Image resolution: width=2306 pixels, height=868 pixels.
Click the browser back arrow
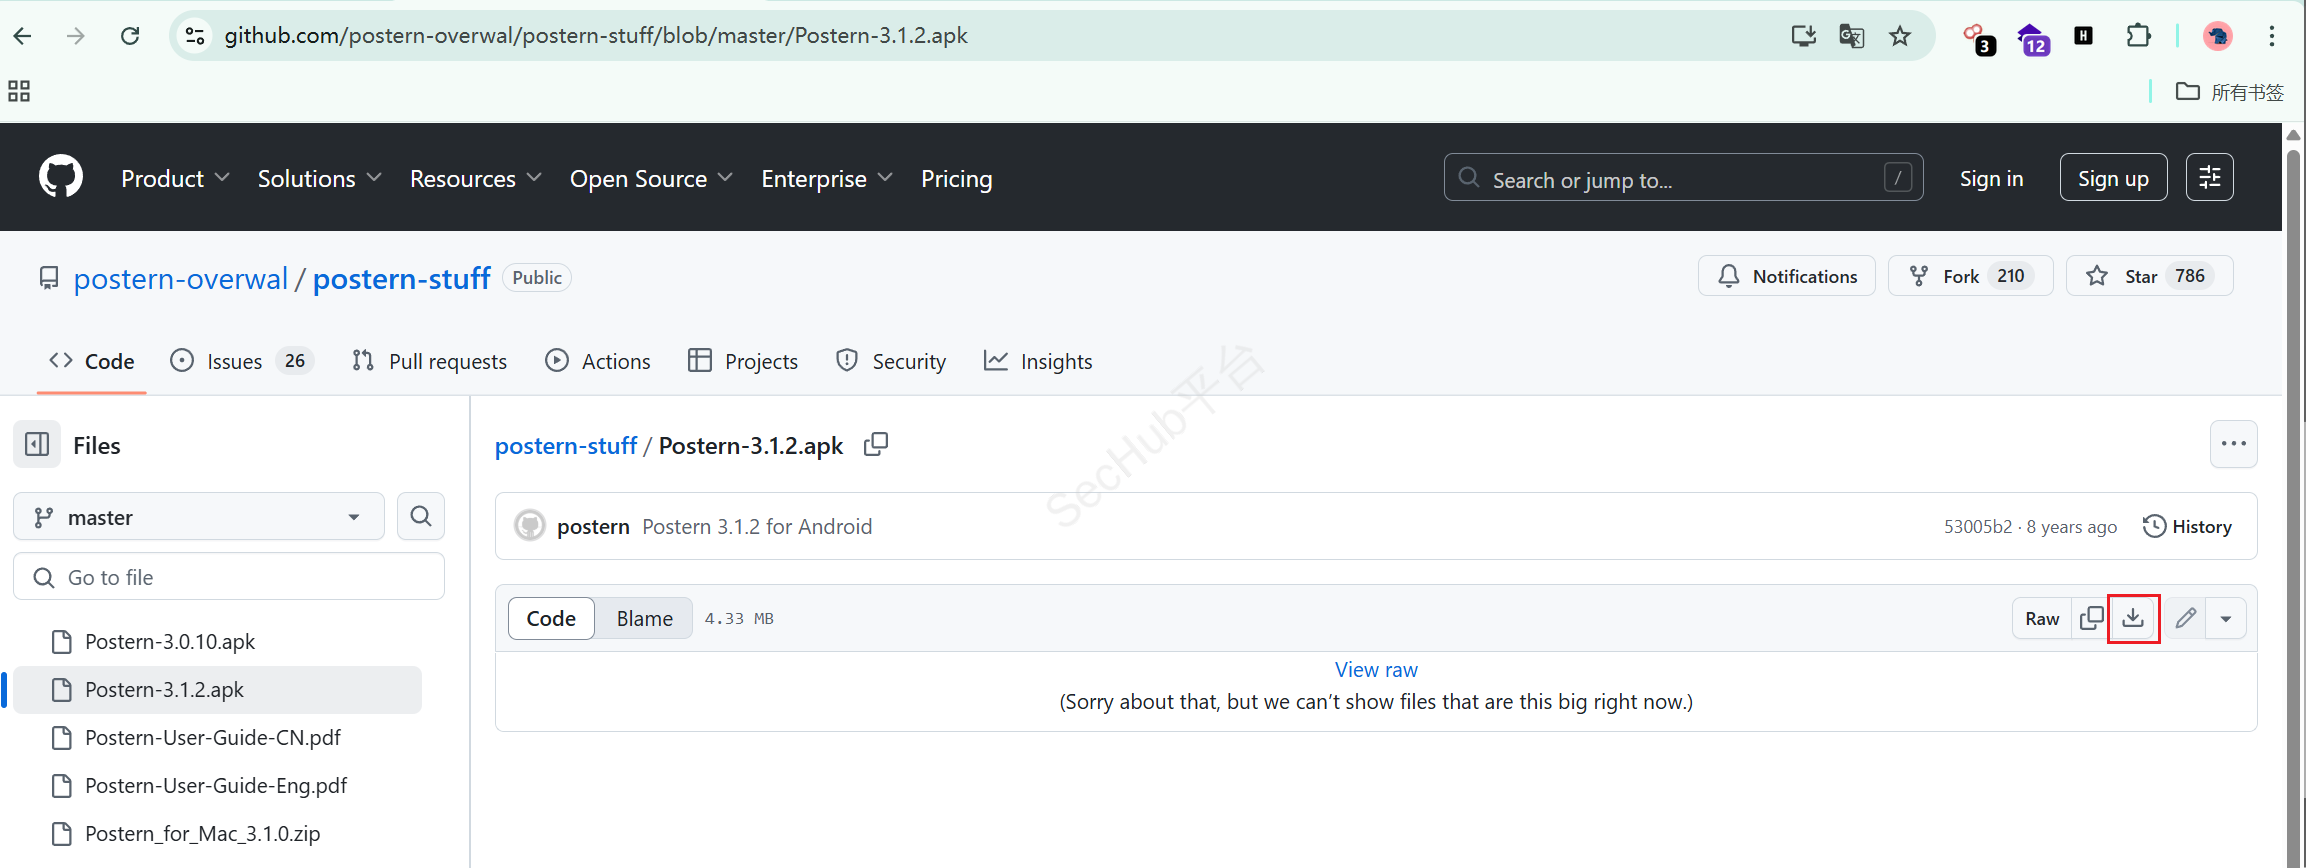pos(23,36)
